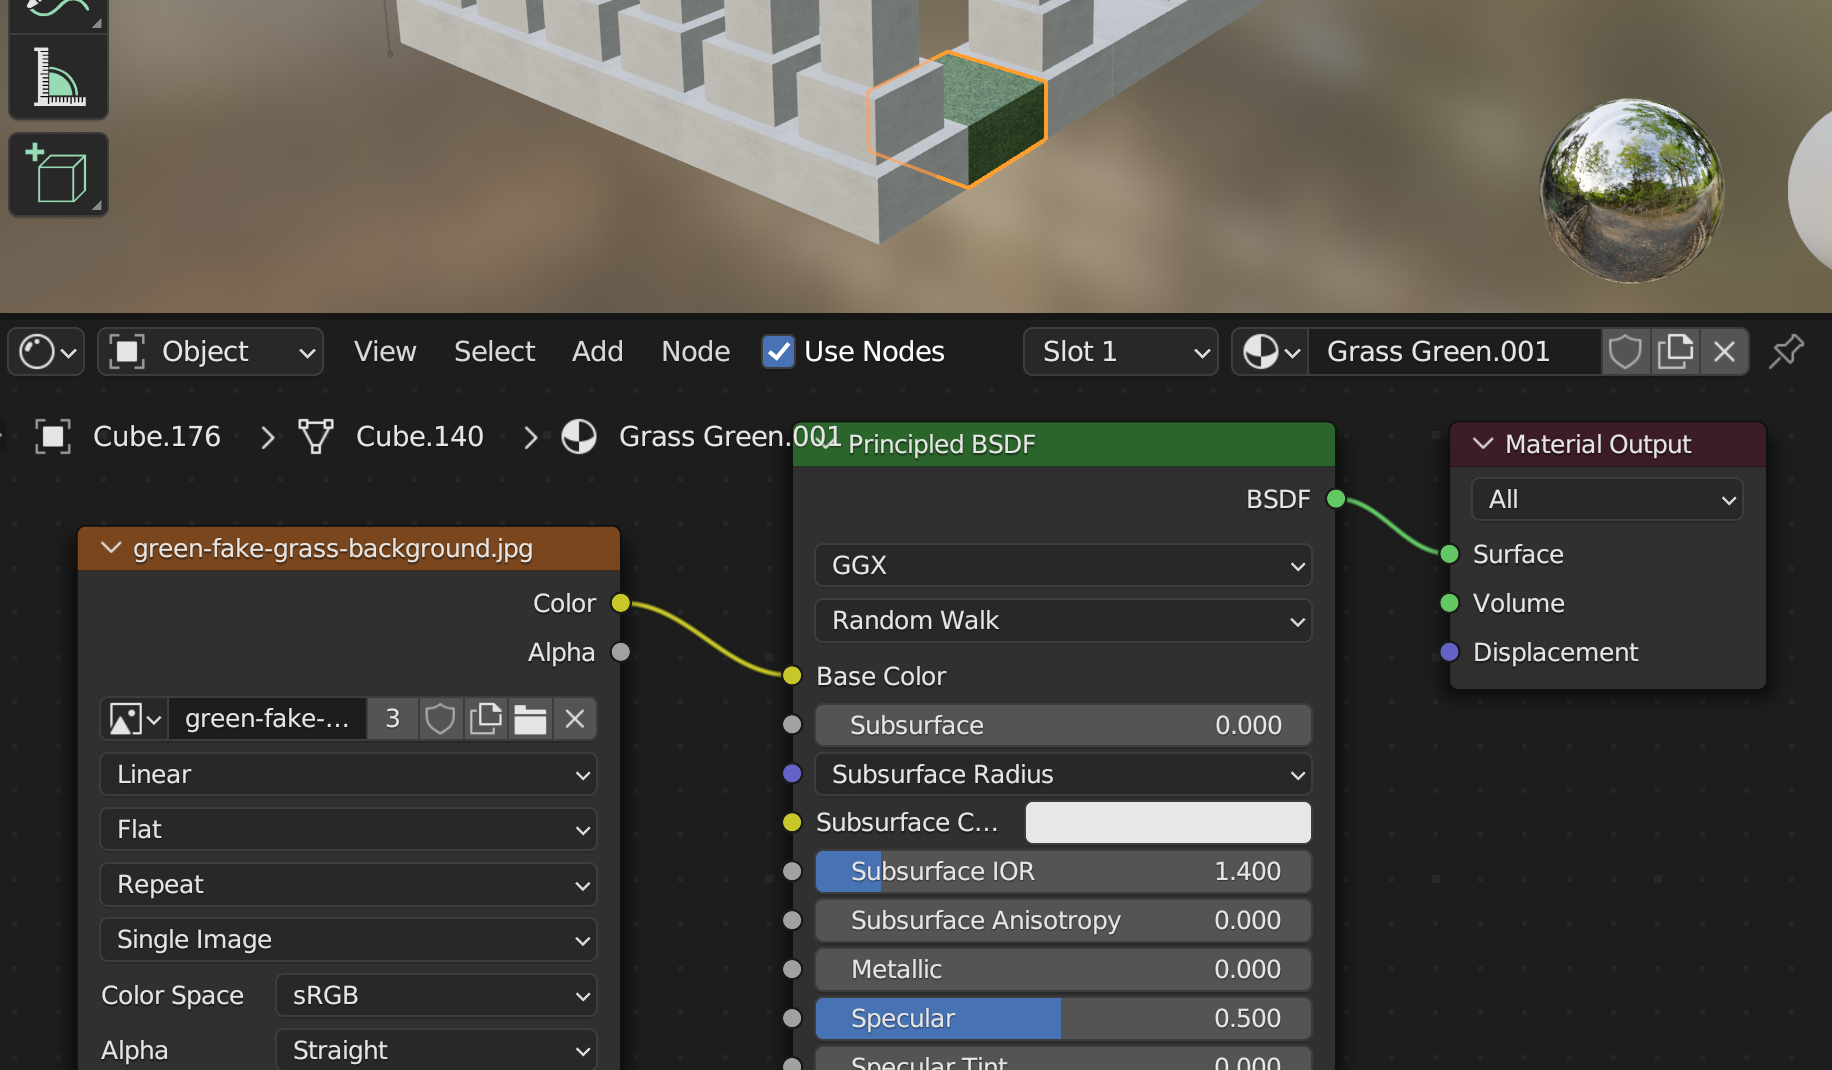Unlink the green-fake-grass image datablock
The width and height of the screenshot is (1832, 1070).
[x=575, y=719]
